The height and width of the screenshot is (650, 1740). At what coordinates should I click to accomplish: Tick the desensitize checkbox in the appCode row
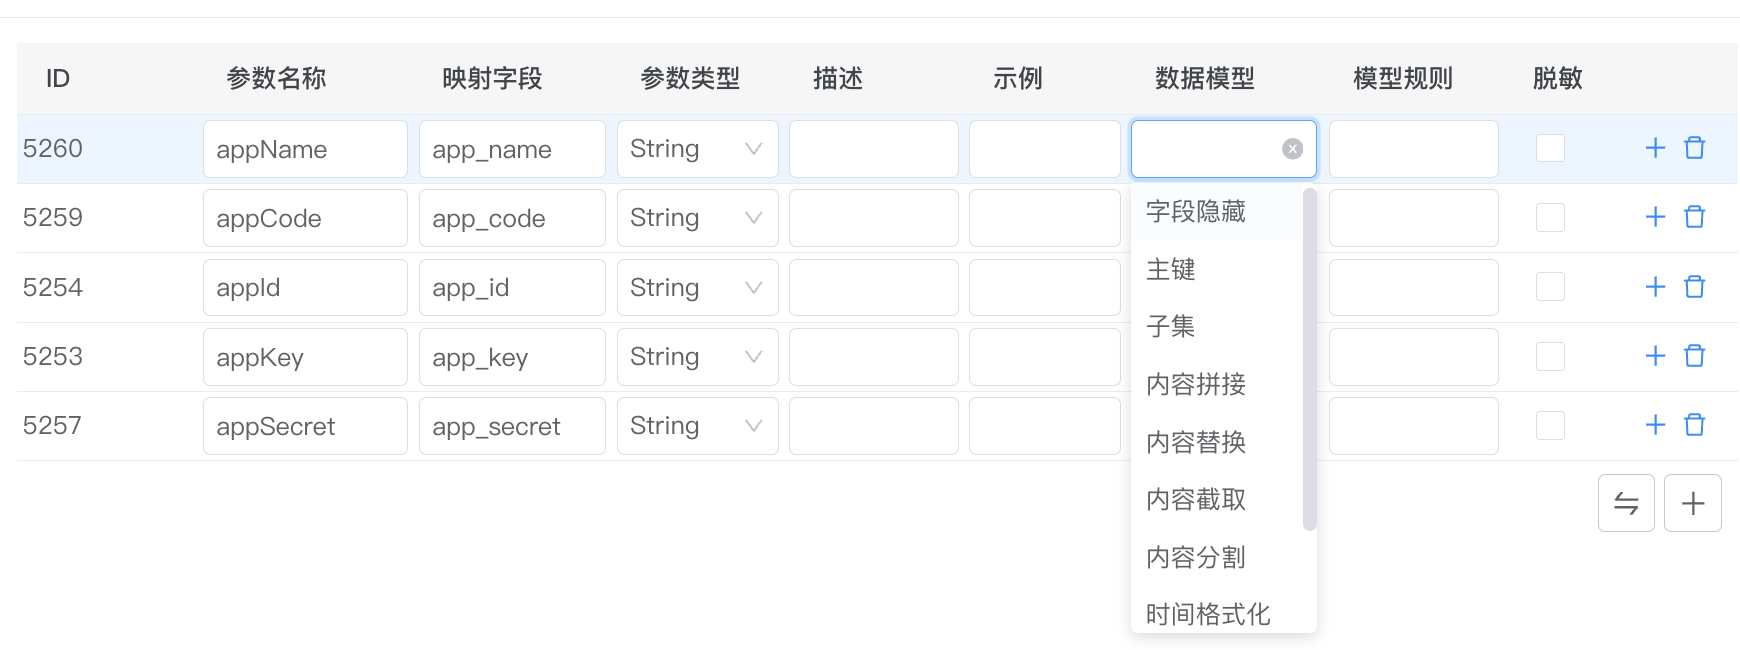click(1550, 217)
